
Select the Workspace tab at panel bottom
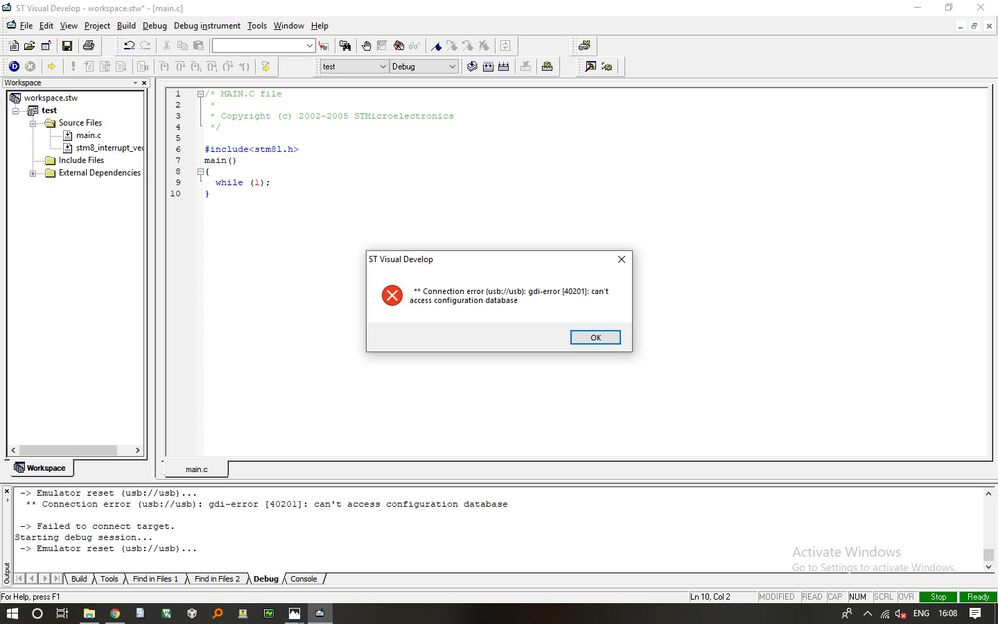(x=40, y=468)
